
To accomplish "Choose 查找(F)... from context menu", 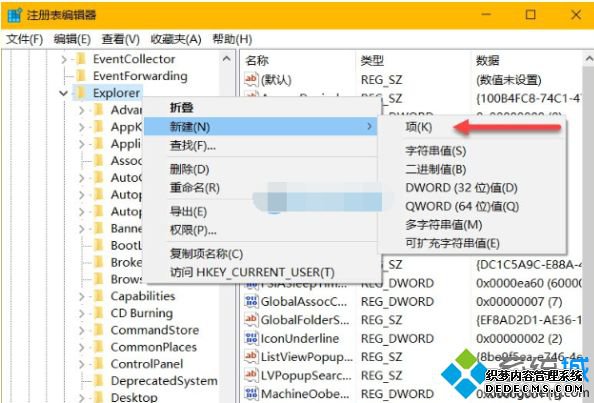I will coord(261,145).
